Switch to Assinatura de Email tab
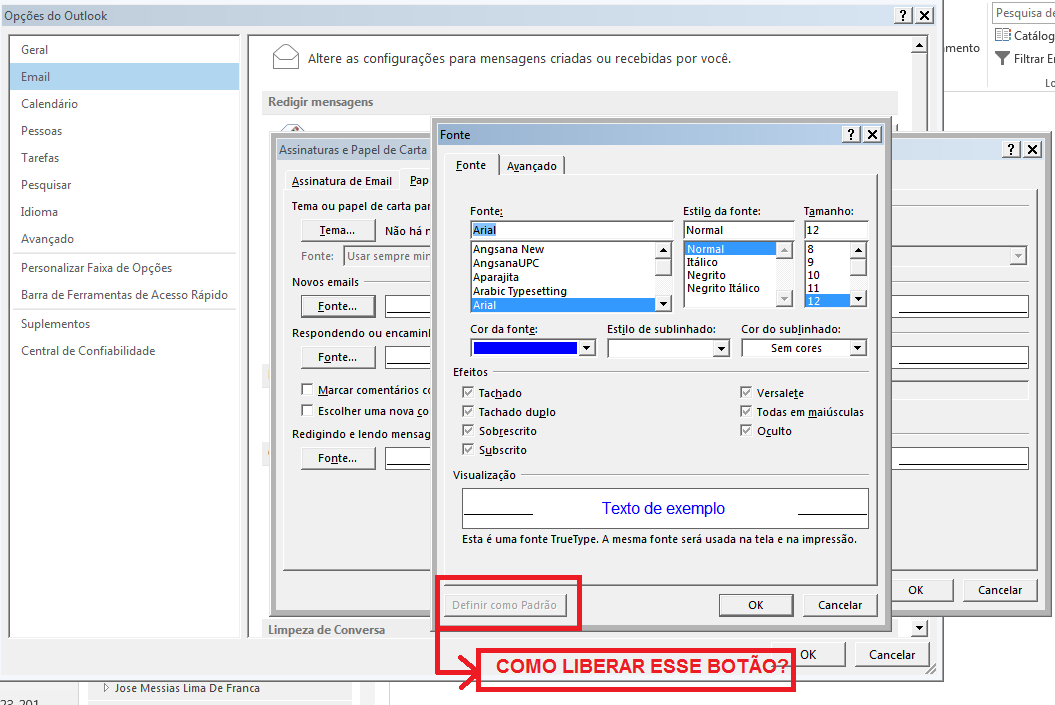Screen dimensions: 1055x705 coord(342,181)
